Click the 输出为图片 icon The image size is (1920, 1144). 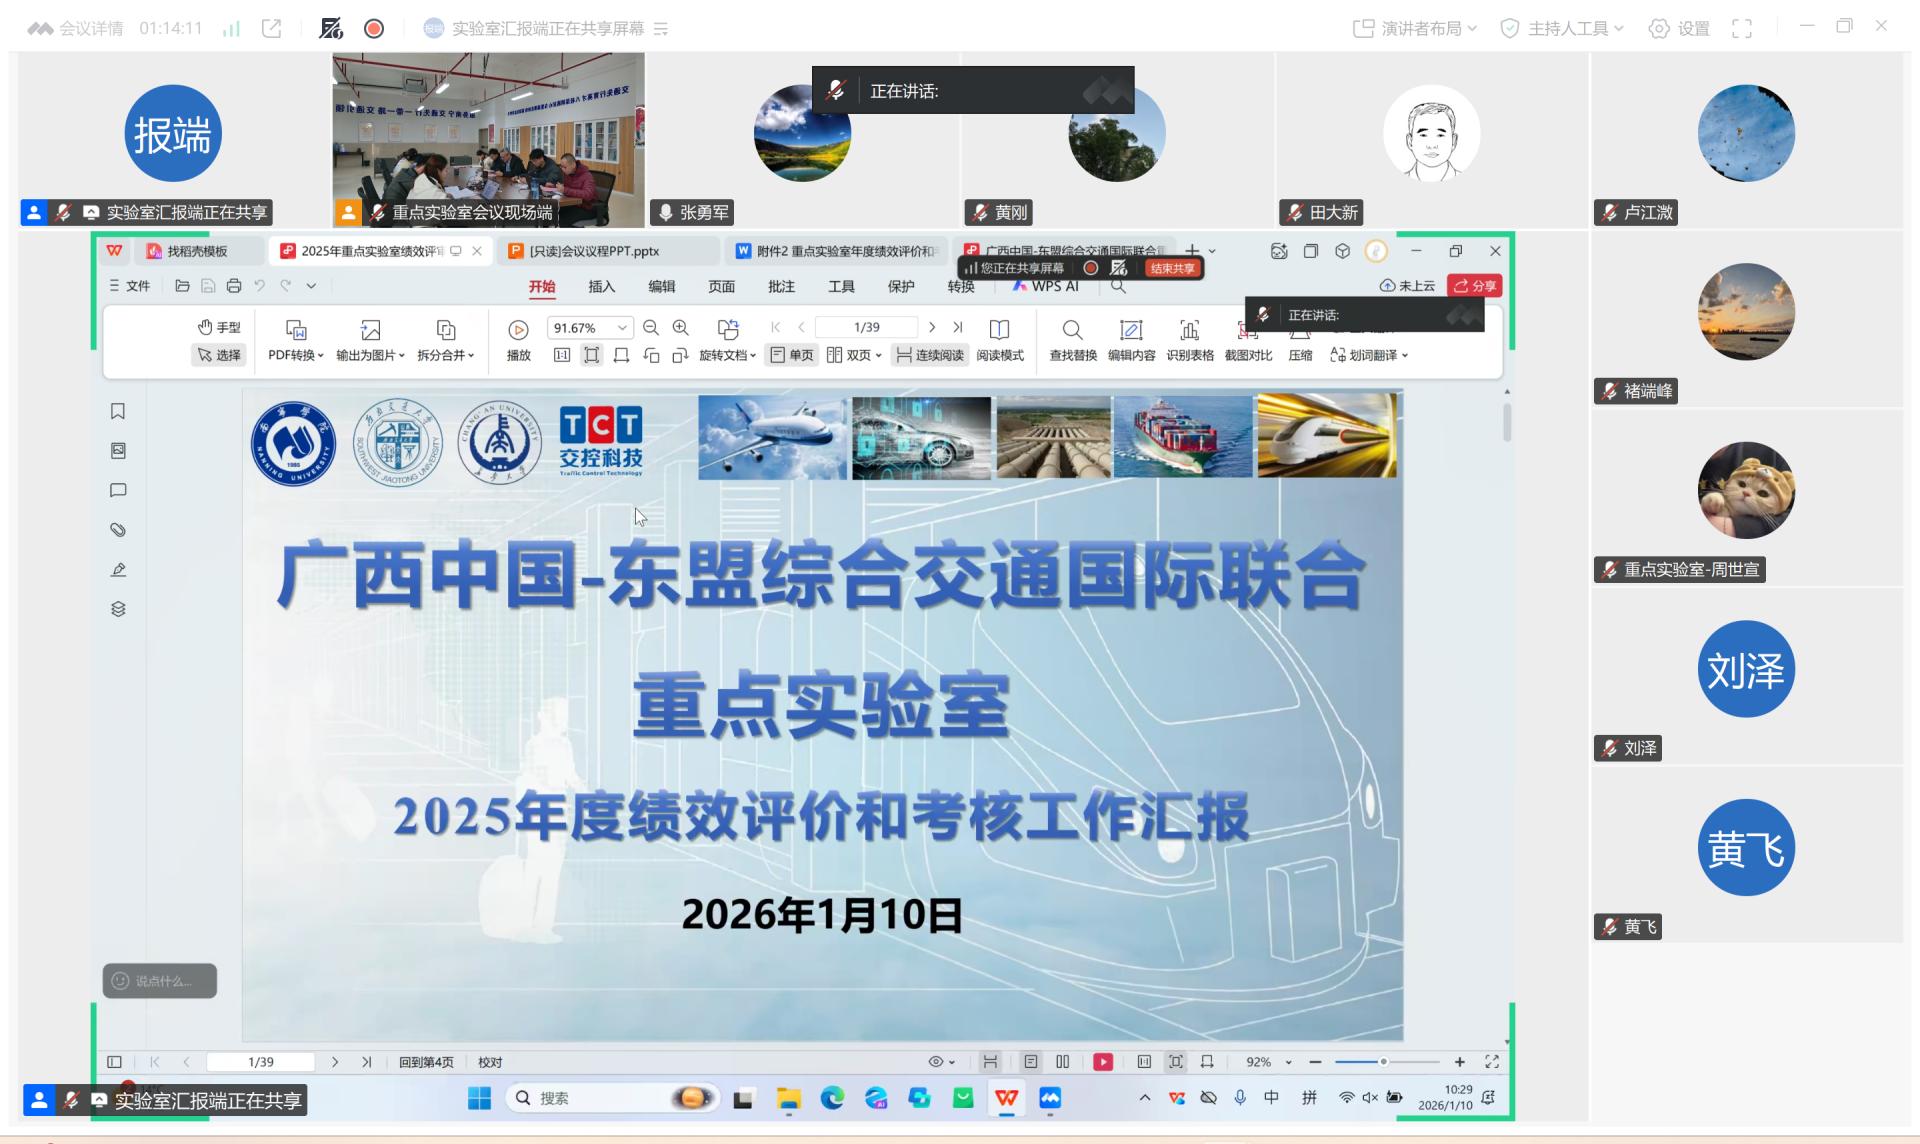370,330
